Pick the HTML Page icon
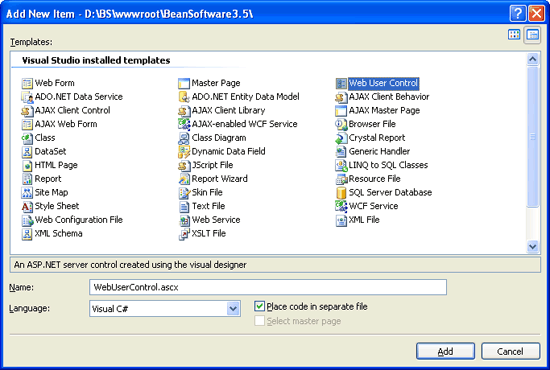550x370 pixels. (27, 166)
